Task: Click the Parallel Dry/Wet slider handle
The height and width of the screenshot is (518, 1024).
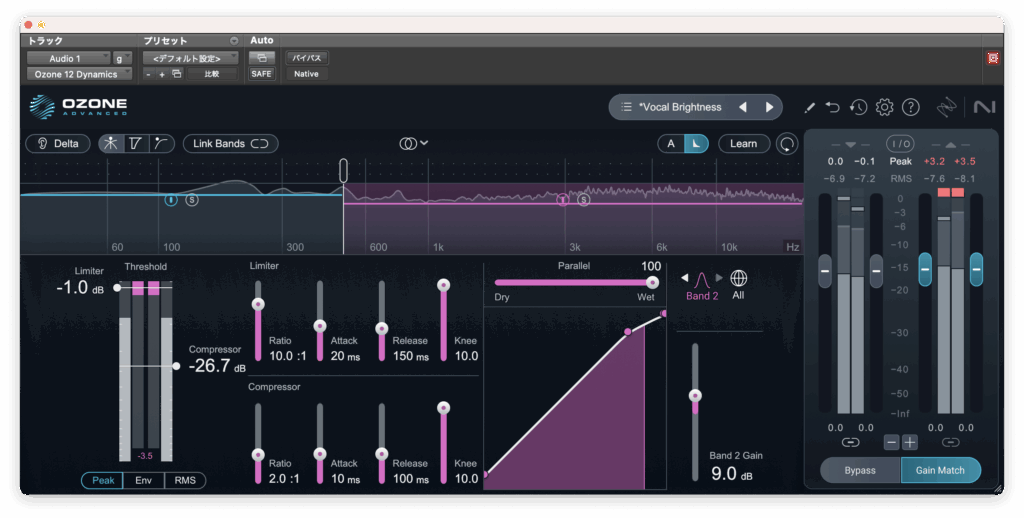Action: [x=652, y=282]
